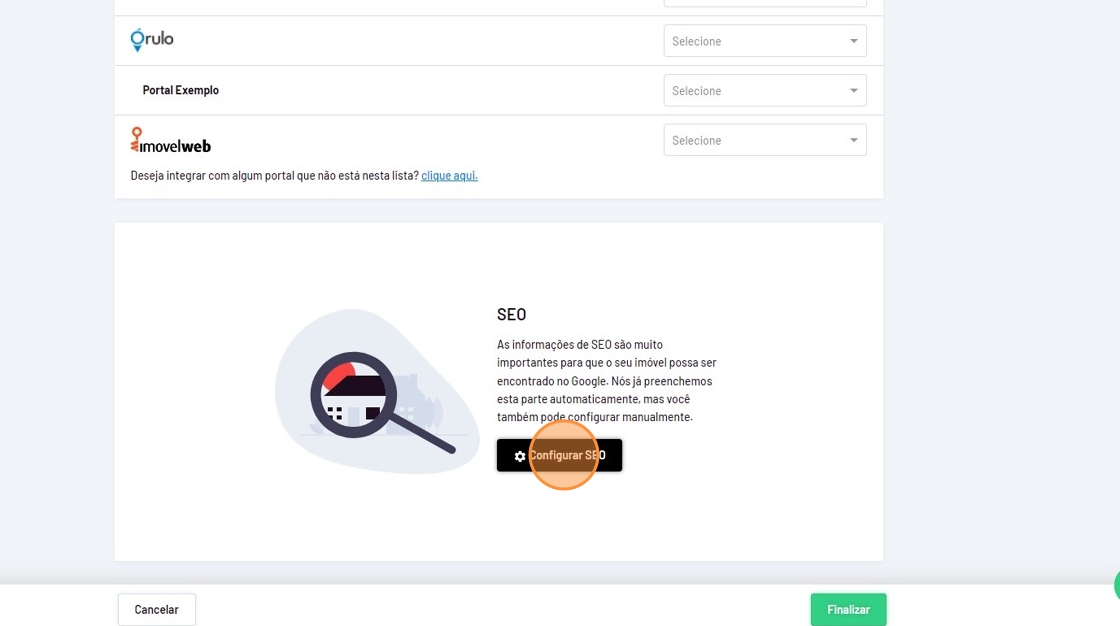
Task: Click the Órulo portal logo
Action: 152,40
